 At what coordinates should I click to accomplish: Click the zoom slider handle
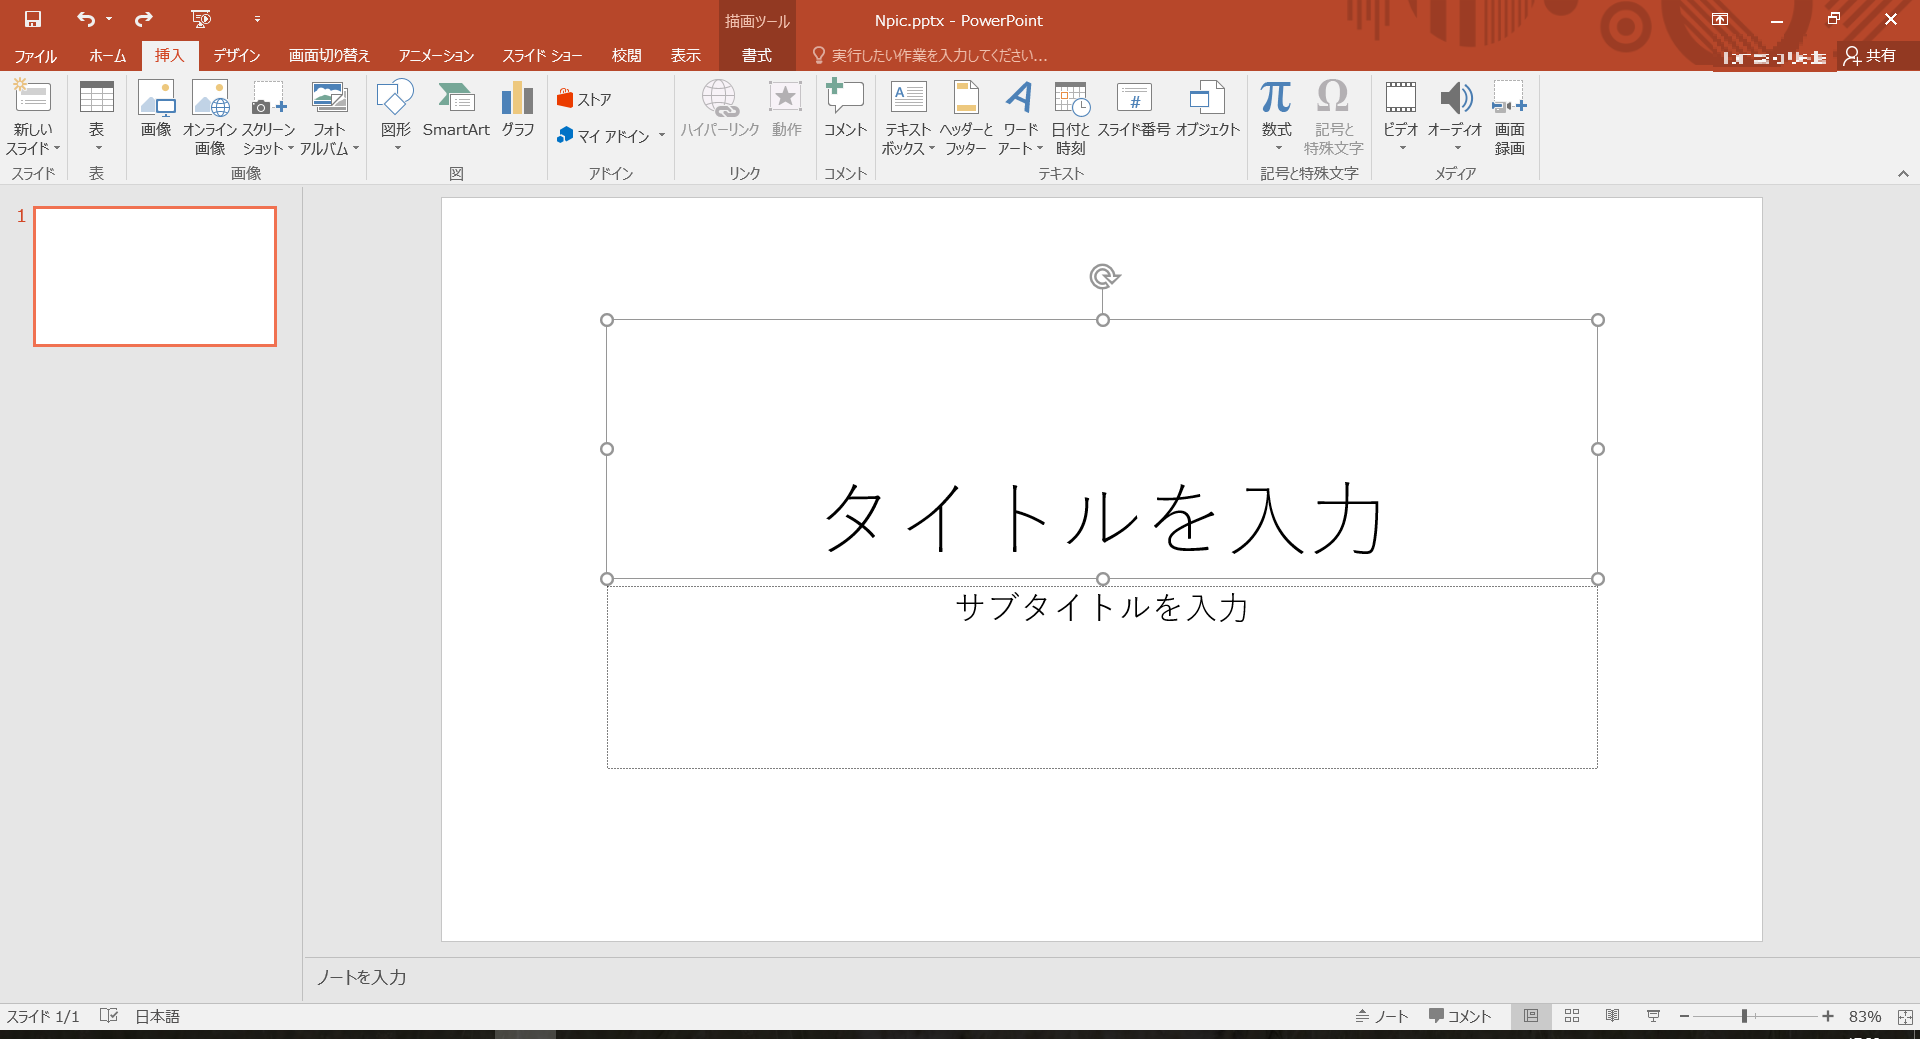click(1744, 1016)
